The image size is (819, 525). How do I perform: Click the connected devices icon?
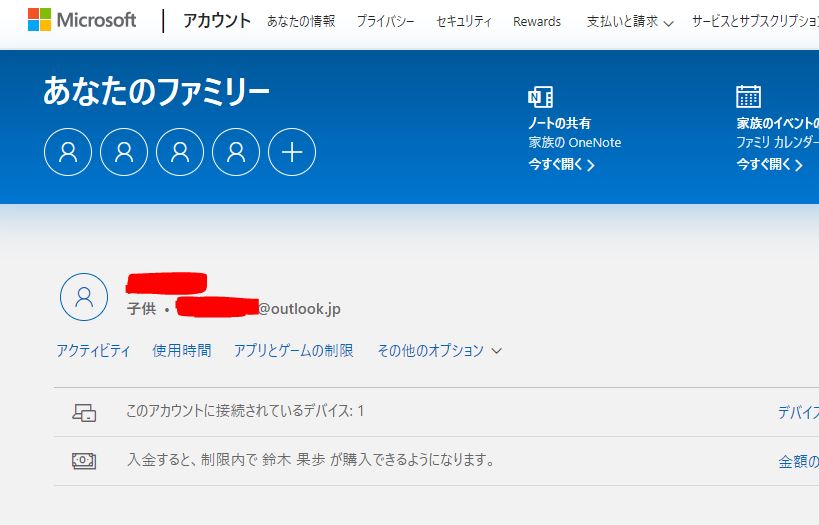coord(84,412)
